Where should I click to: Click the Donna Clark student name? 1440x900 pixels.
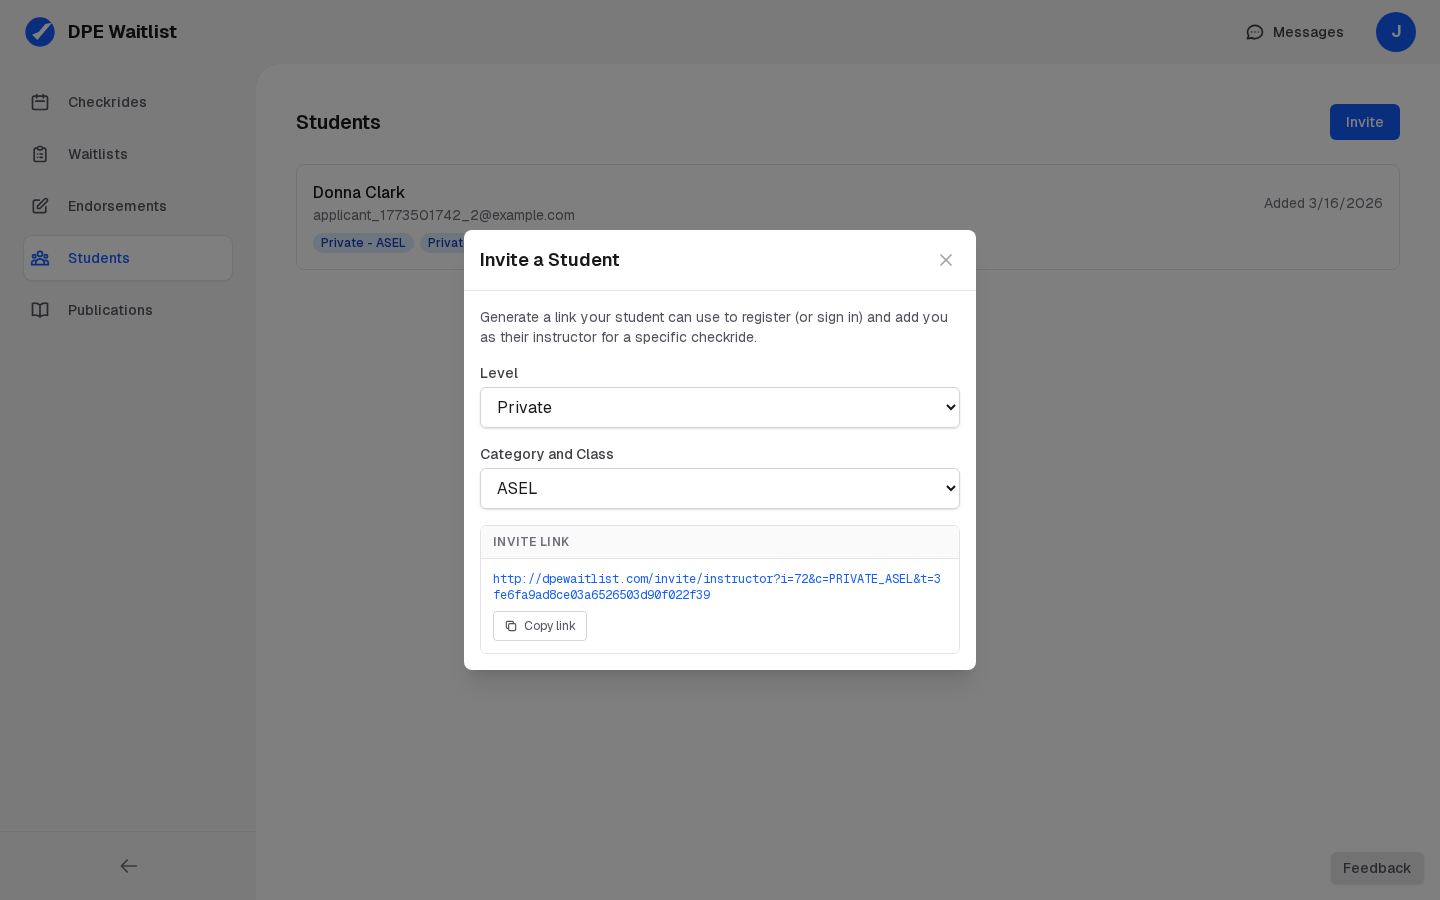click(x=359, y=192)
